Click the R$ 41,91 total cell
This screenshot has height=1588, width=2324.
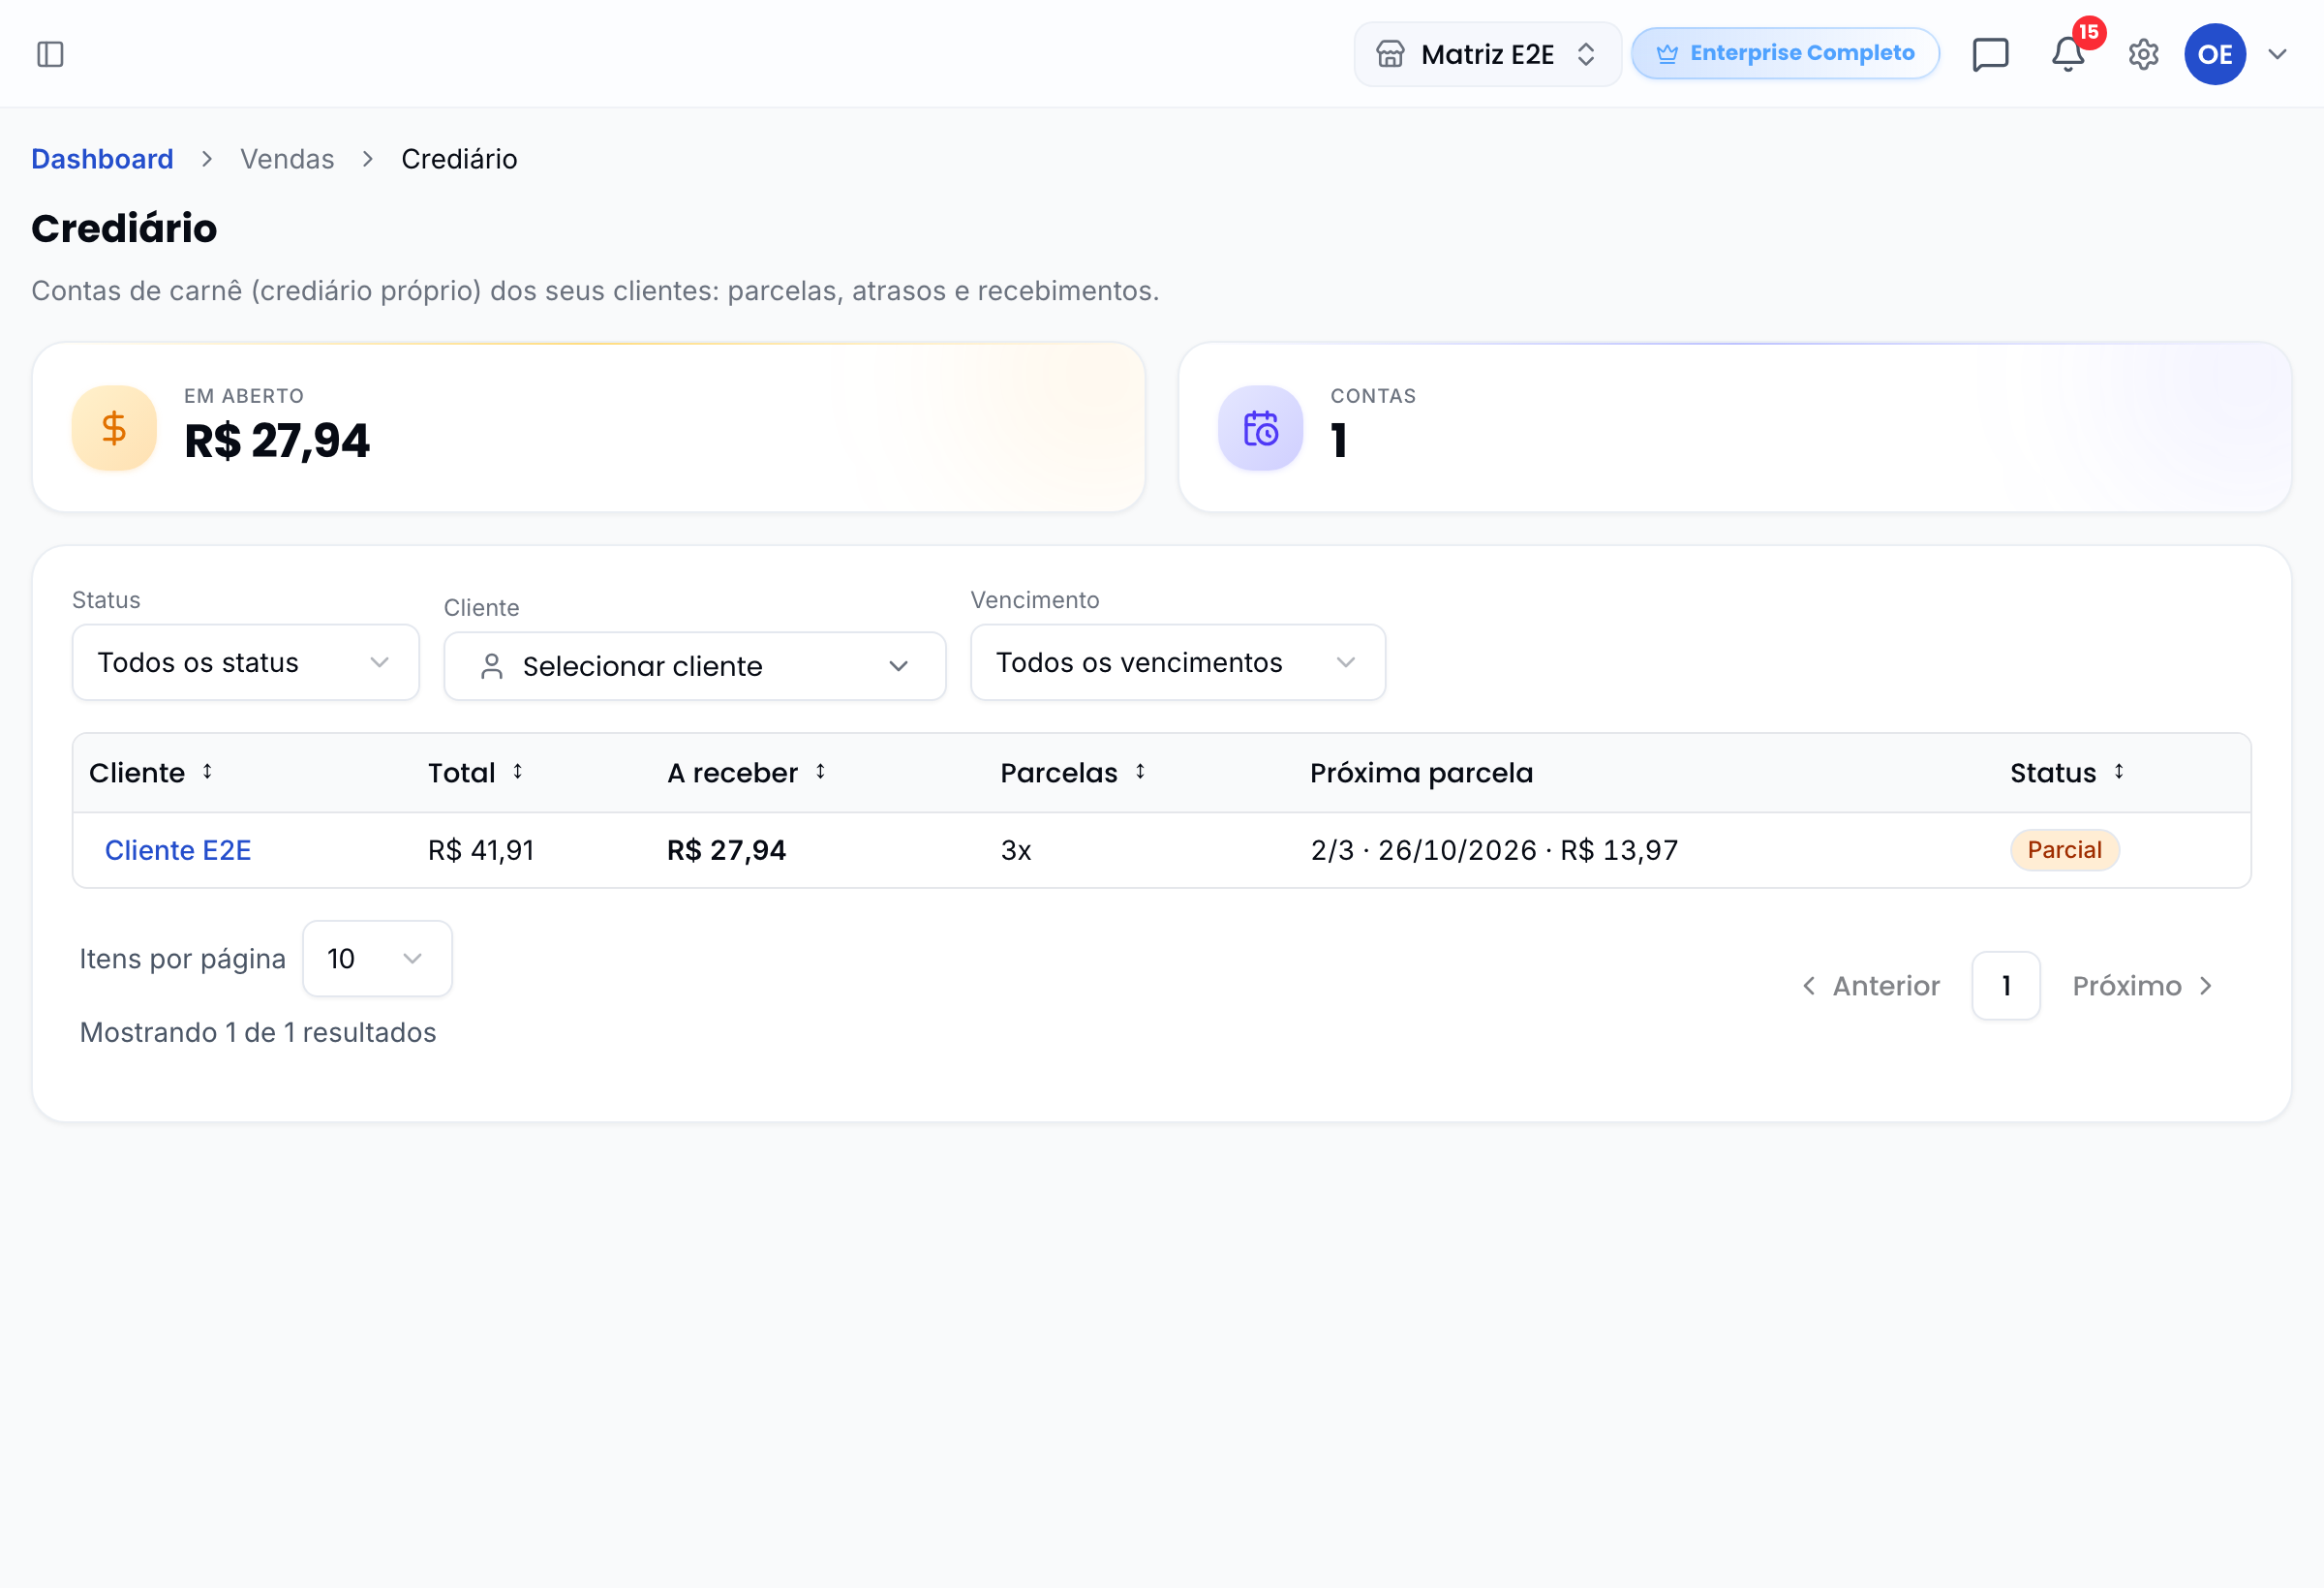(481, 850)
